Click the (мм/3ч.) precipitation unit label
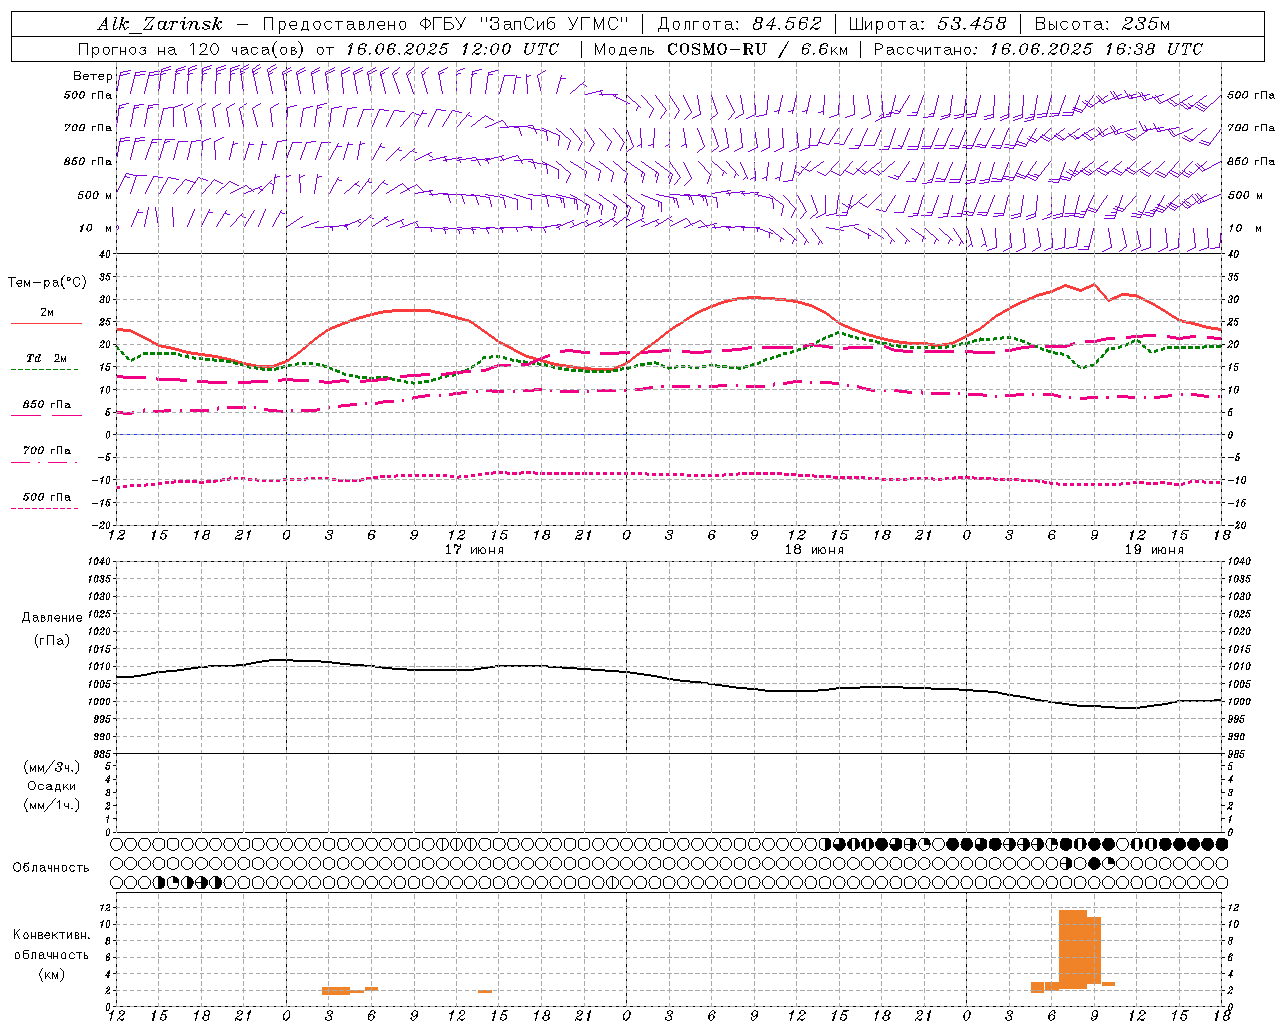Viewport: 1280px width, 1024px height. (52, 767)
